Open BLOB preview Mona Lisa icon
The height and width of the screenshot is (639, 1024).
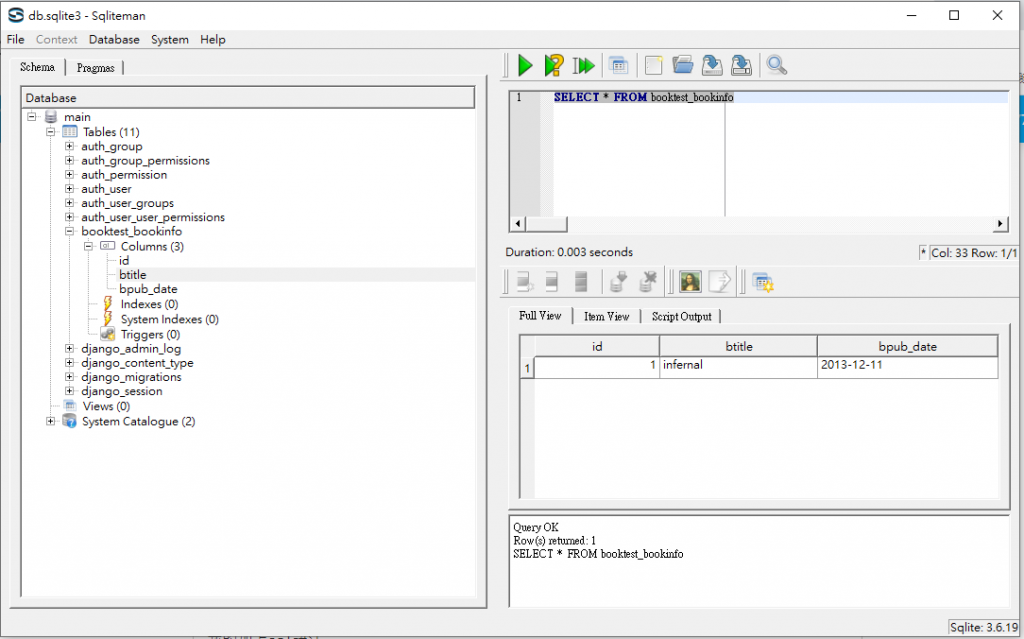coord(690,282)
